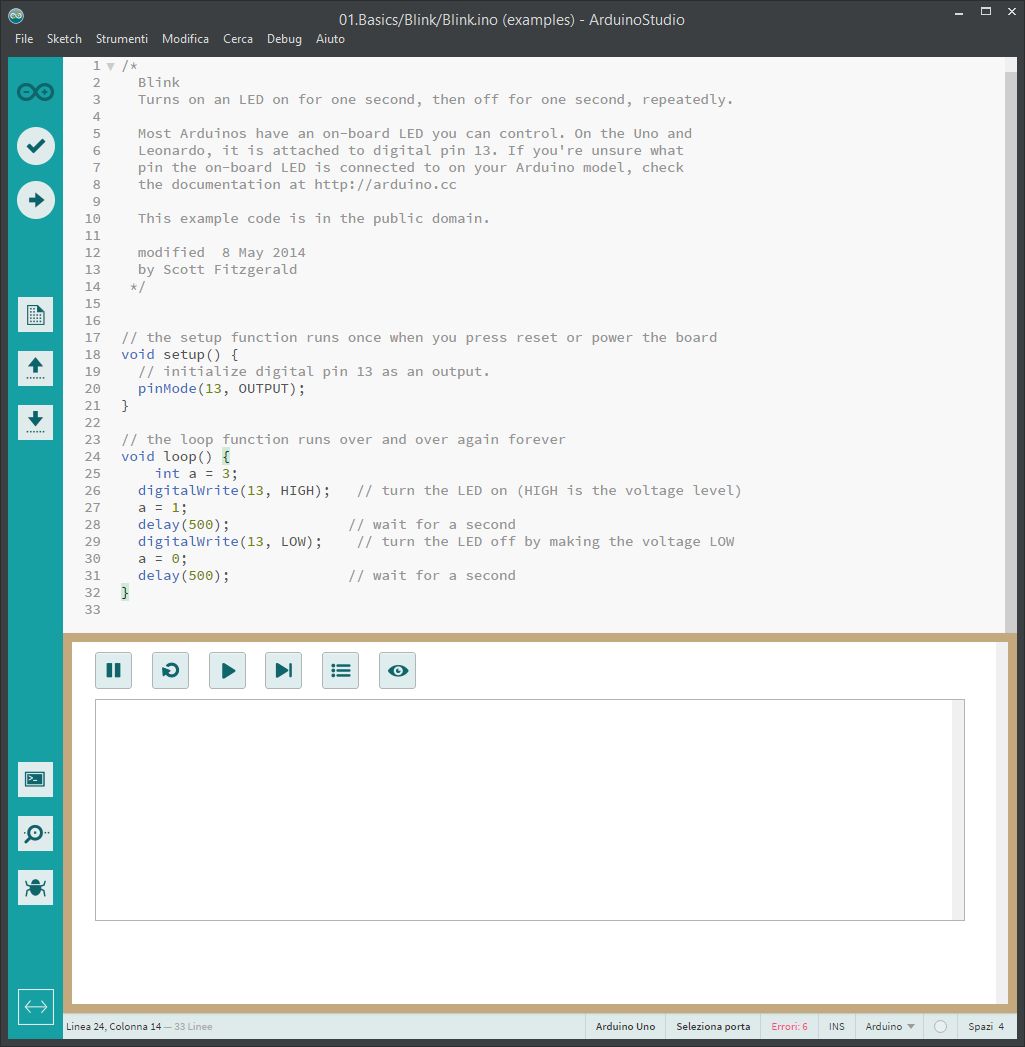Save sketch with the down-arrow icon
This screenshot has height=1047, width=1025.
click(x=35, y=422)
